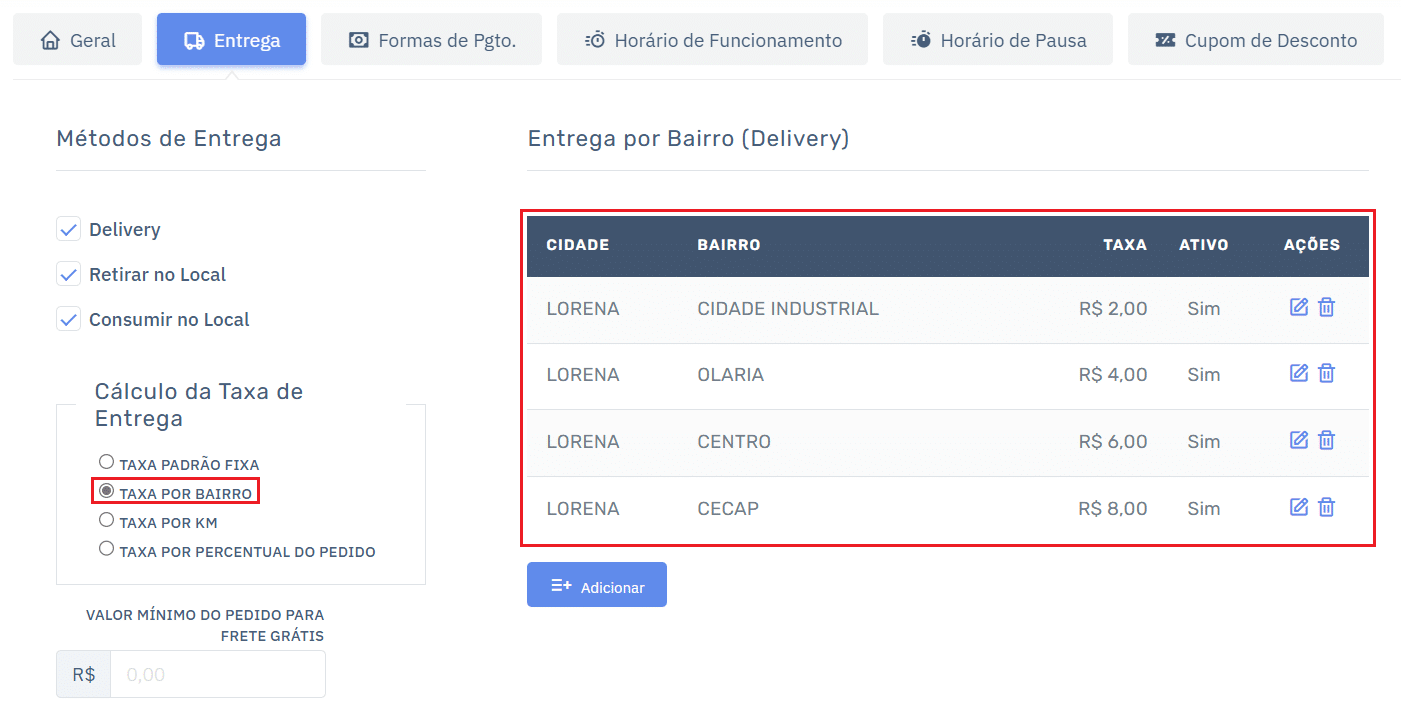Edit the CECAP neighborhood entry

(x=1298, y=507)
